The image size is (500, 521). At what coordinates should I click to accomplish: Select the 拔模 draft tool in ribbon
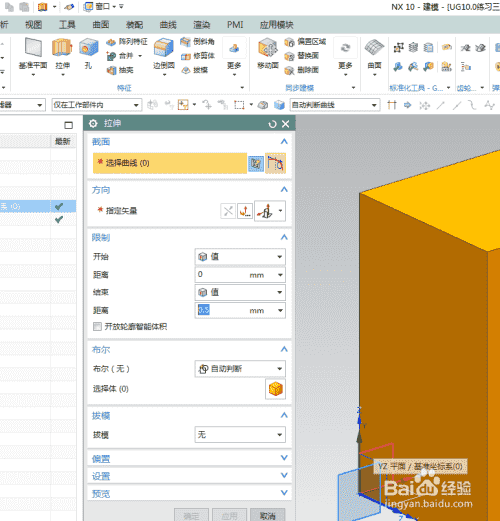(195, 70)
